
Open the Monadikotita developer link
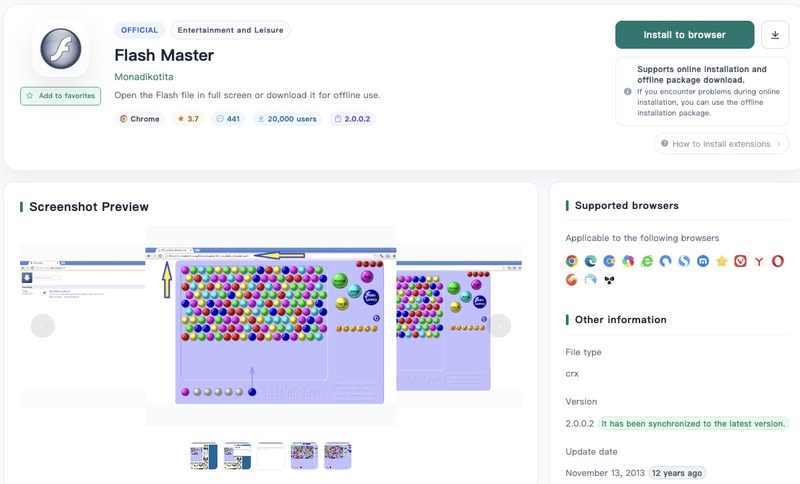pos(144,77)
